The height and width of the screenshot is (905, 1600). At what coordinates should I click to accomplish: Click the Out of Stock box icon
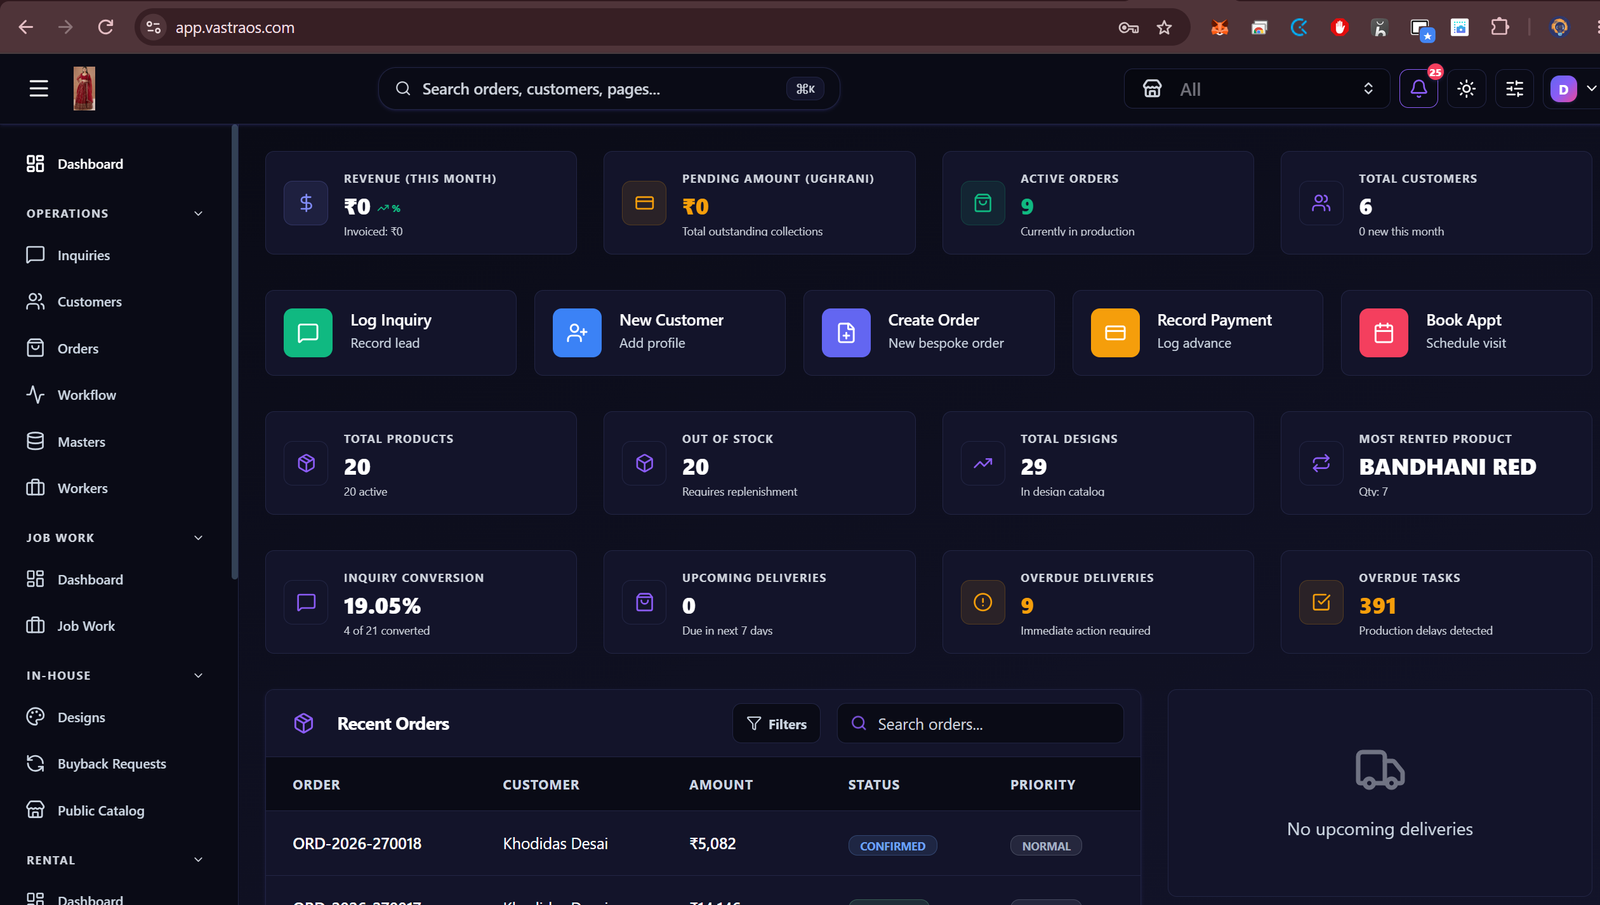(x=644, y=463)
